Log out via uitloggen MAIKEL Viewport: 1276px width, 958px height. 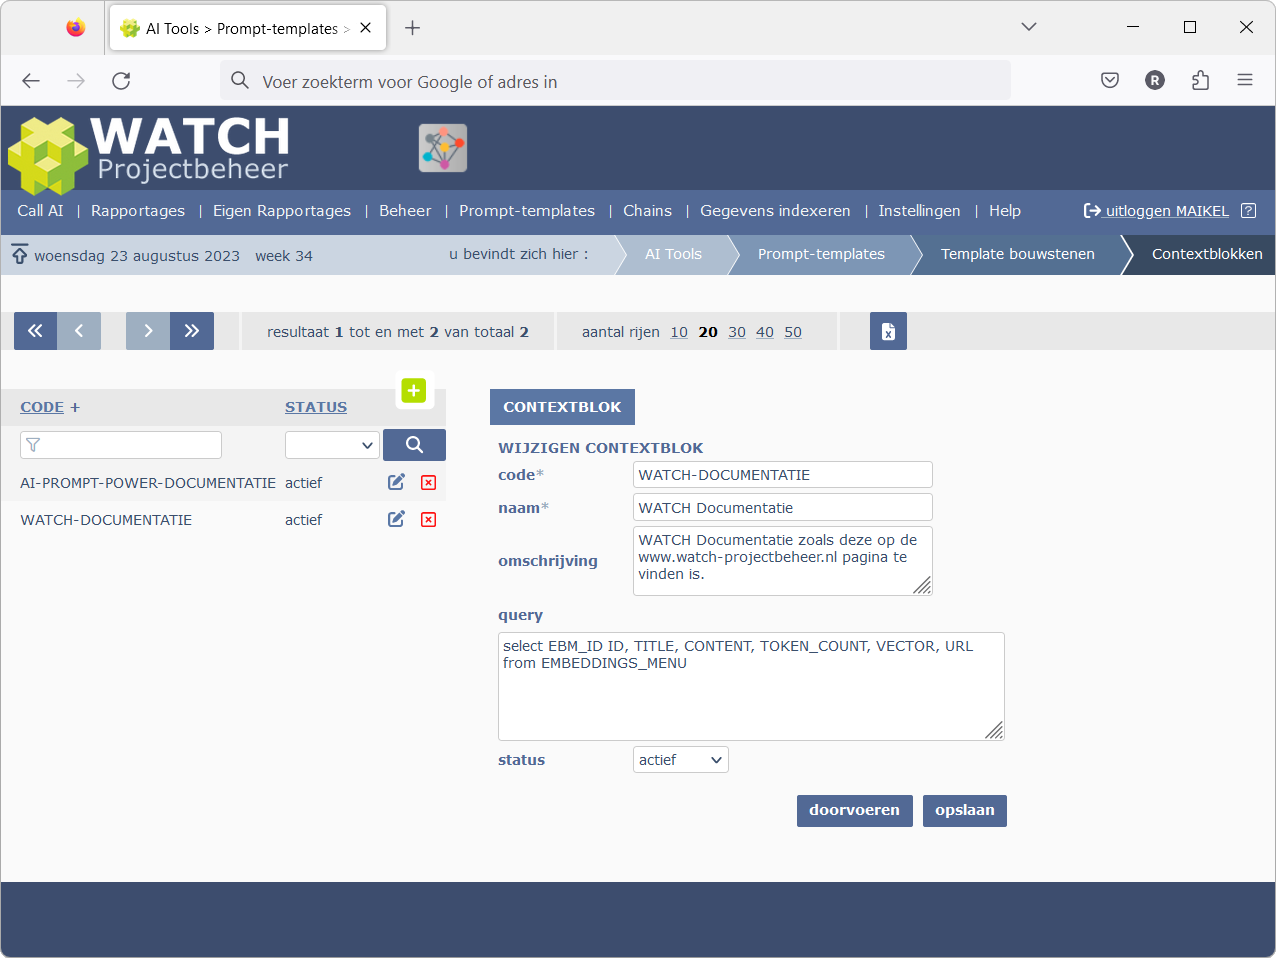1157,211
